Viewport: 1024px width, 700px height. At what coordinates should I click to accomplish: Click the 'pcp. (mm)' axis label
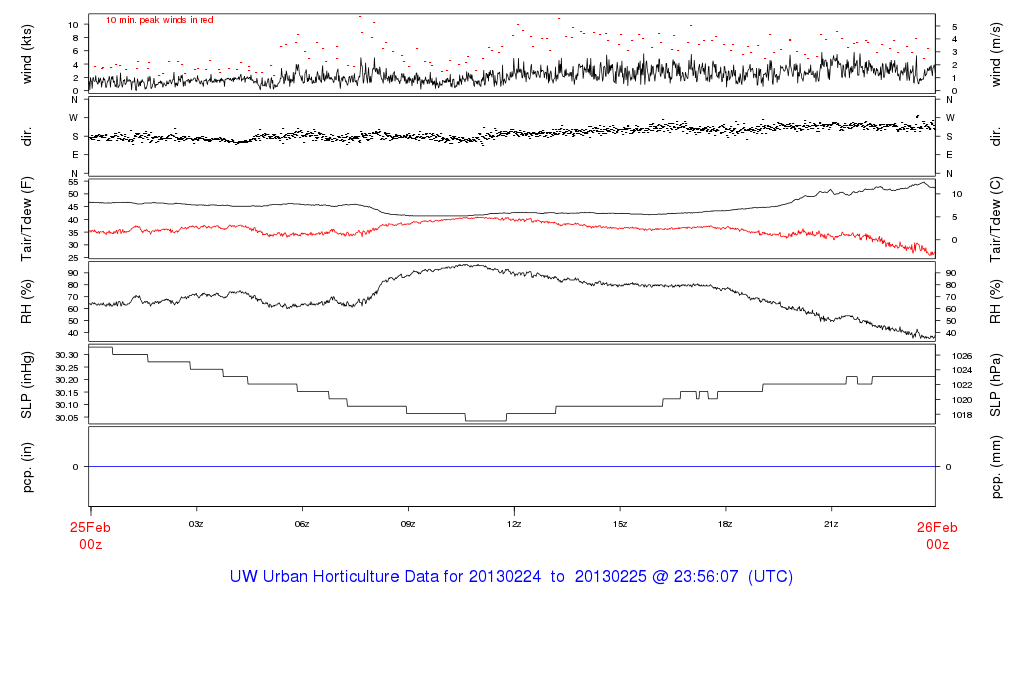pos(995,468)
